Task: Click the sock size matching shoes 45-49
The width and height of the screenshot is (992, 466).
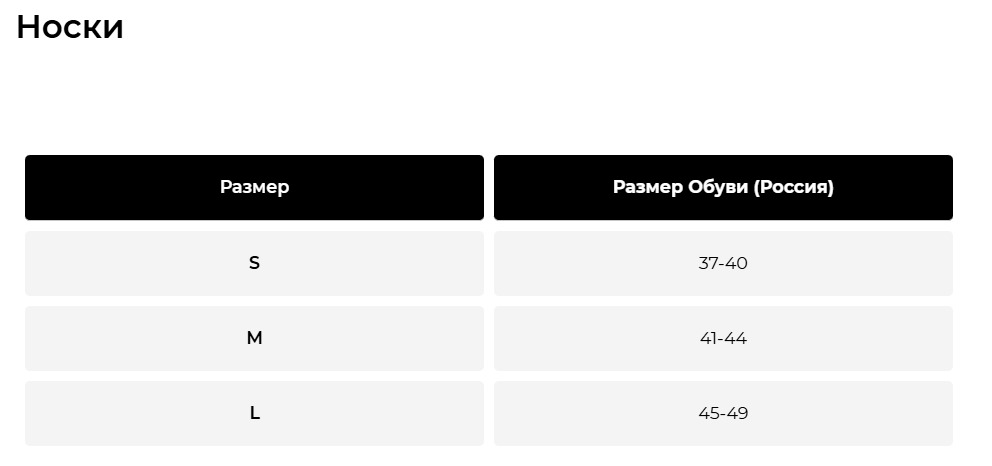Action: tap(254, 413)
